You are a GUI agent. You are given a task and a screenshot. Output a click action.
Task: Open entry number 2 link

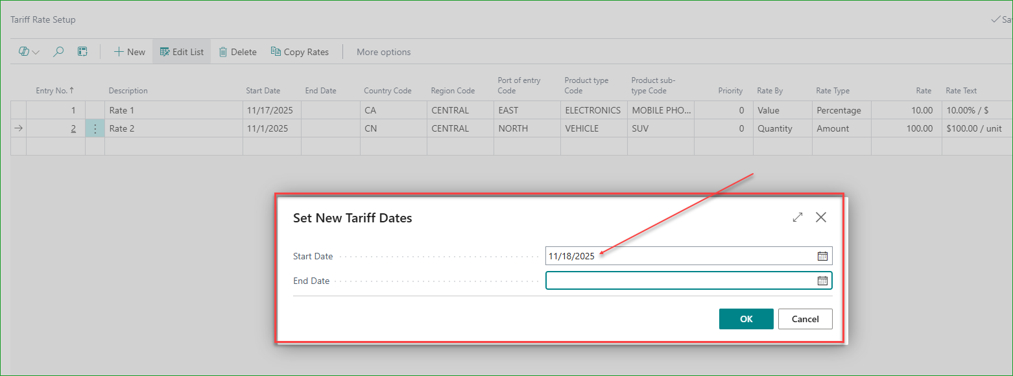tap(74, 129)
